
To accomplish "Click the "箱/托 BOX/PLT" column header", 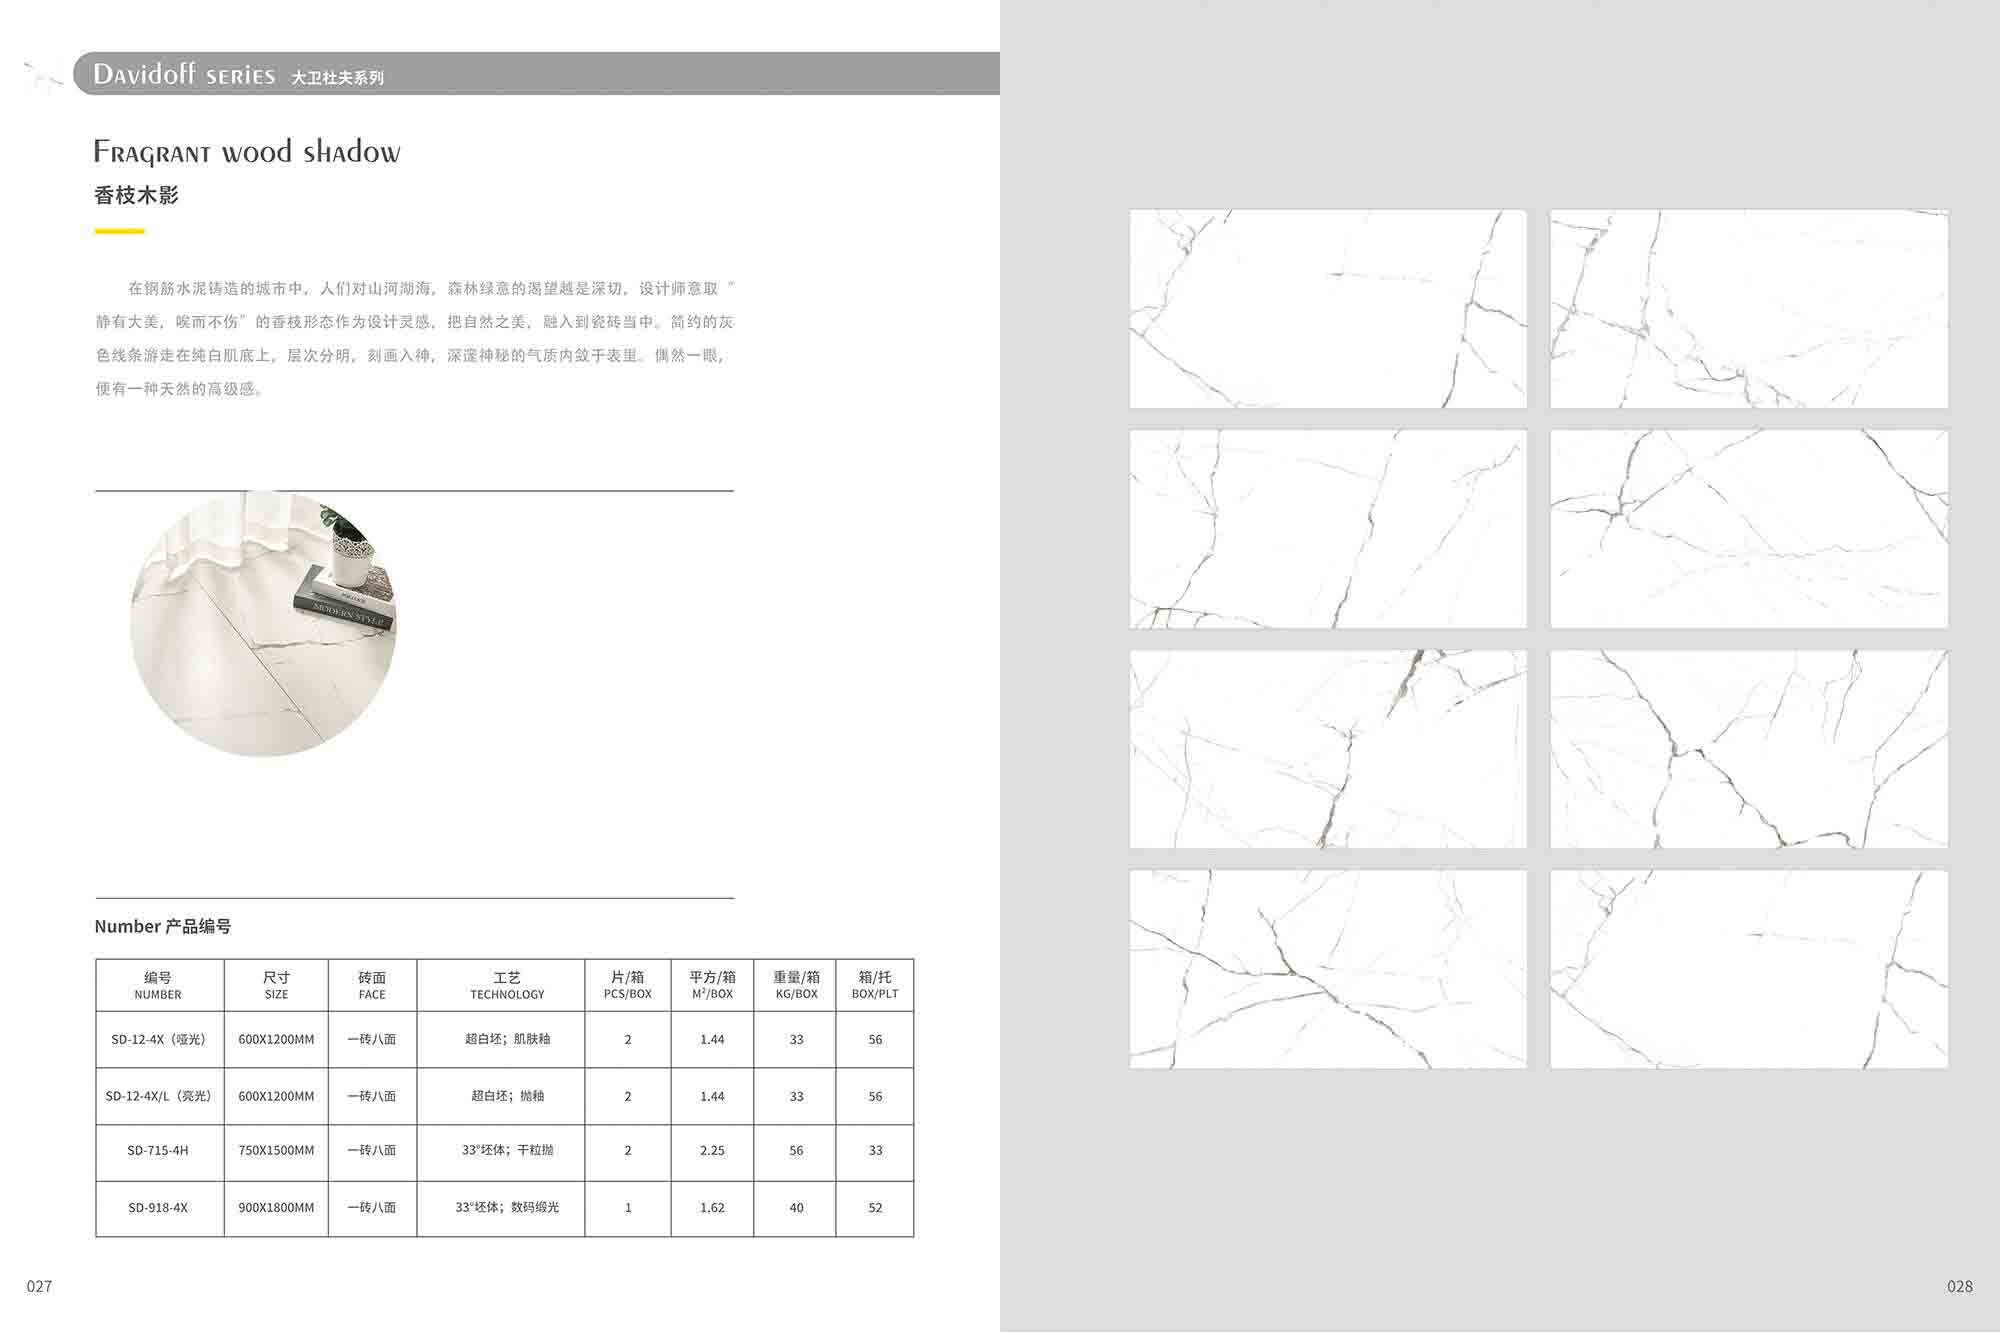I will coord(875,985).
